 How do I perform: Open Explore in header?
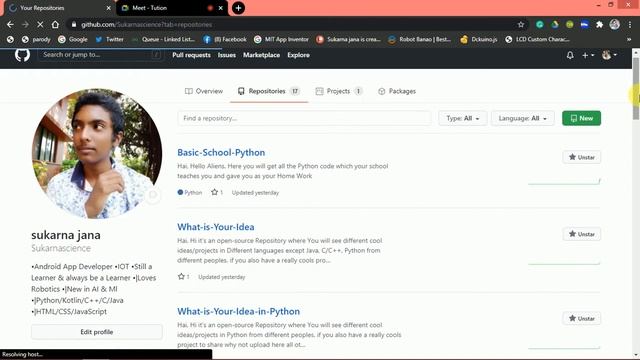298,55
